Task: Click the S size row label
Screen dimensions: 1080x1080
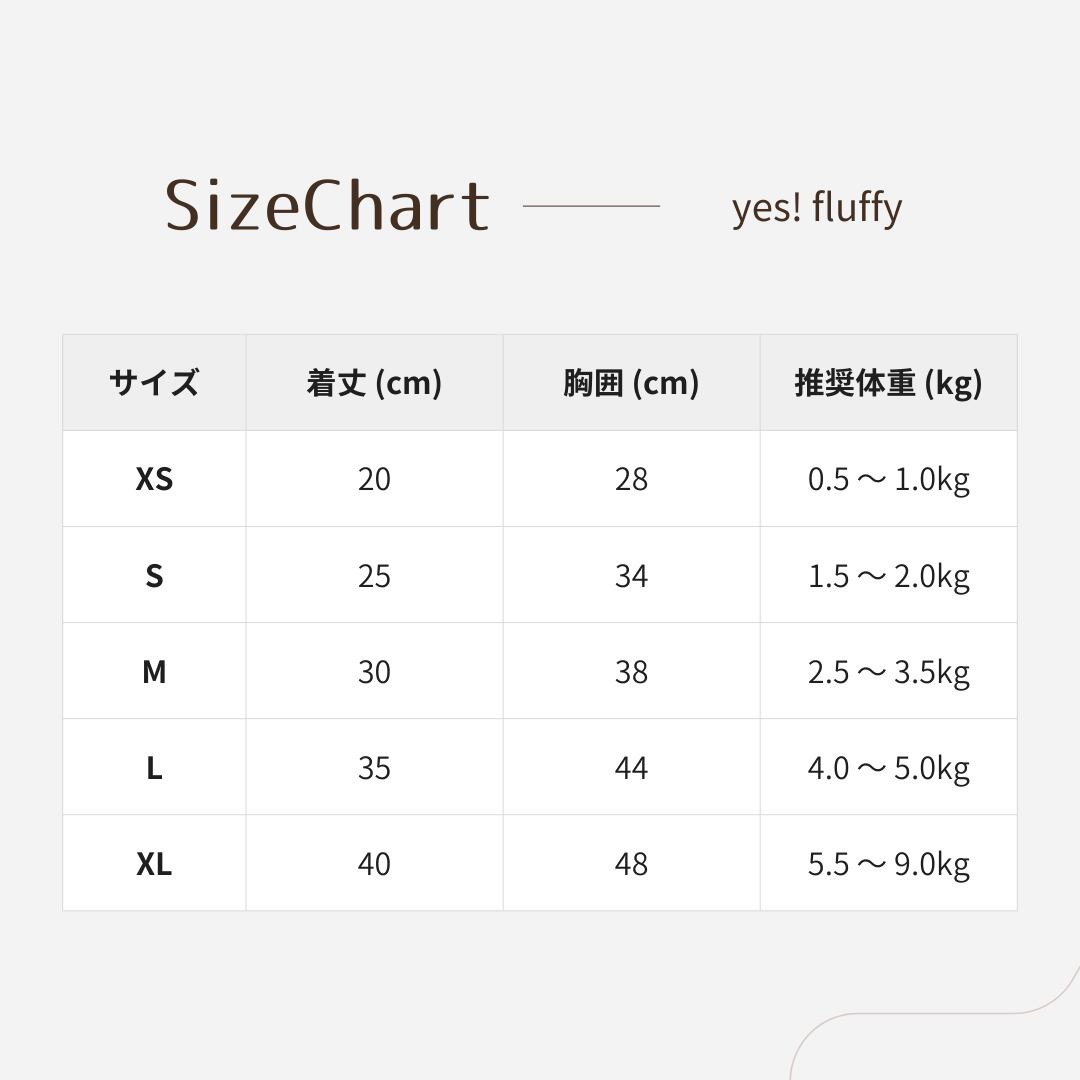Action: pos(154,576)
